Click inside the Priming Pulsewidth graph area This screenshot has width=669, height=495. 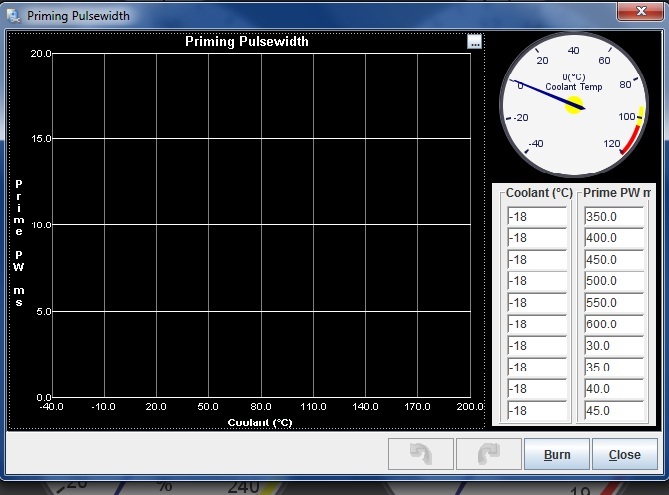pyautogui.click(x=260, y=225)
